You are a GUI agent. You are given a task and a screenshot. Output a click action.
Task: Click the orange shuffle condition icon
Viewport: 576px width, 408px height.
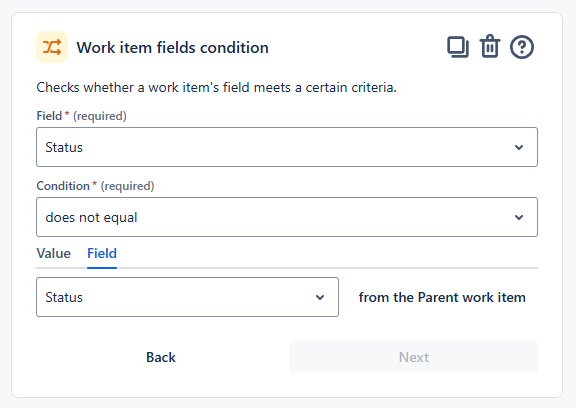pos(52,47)
